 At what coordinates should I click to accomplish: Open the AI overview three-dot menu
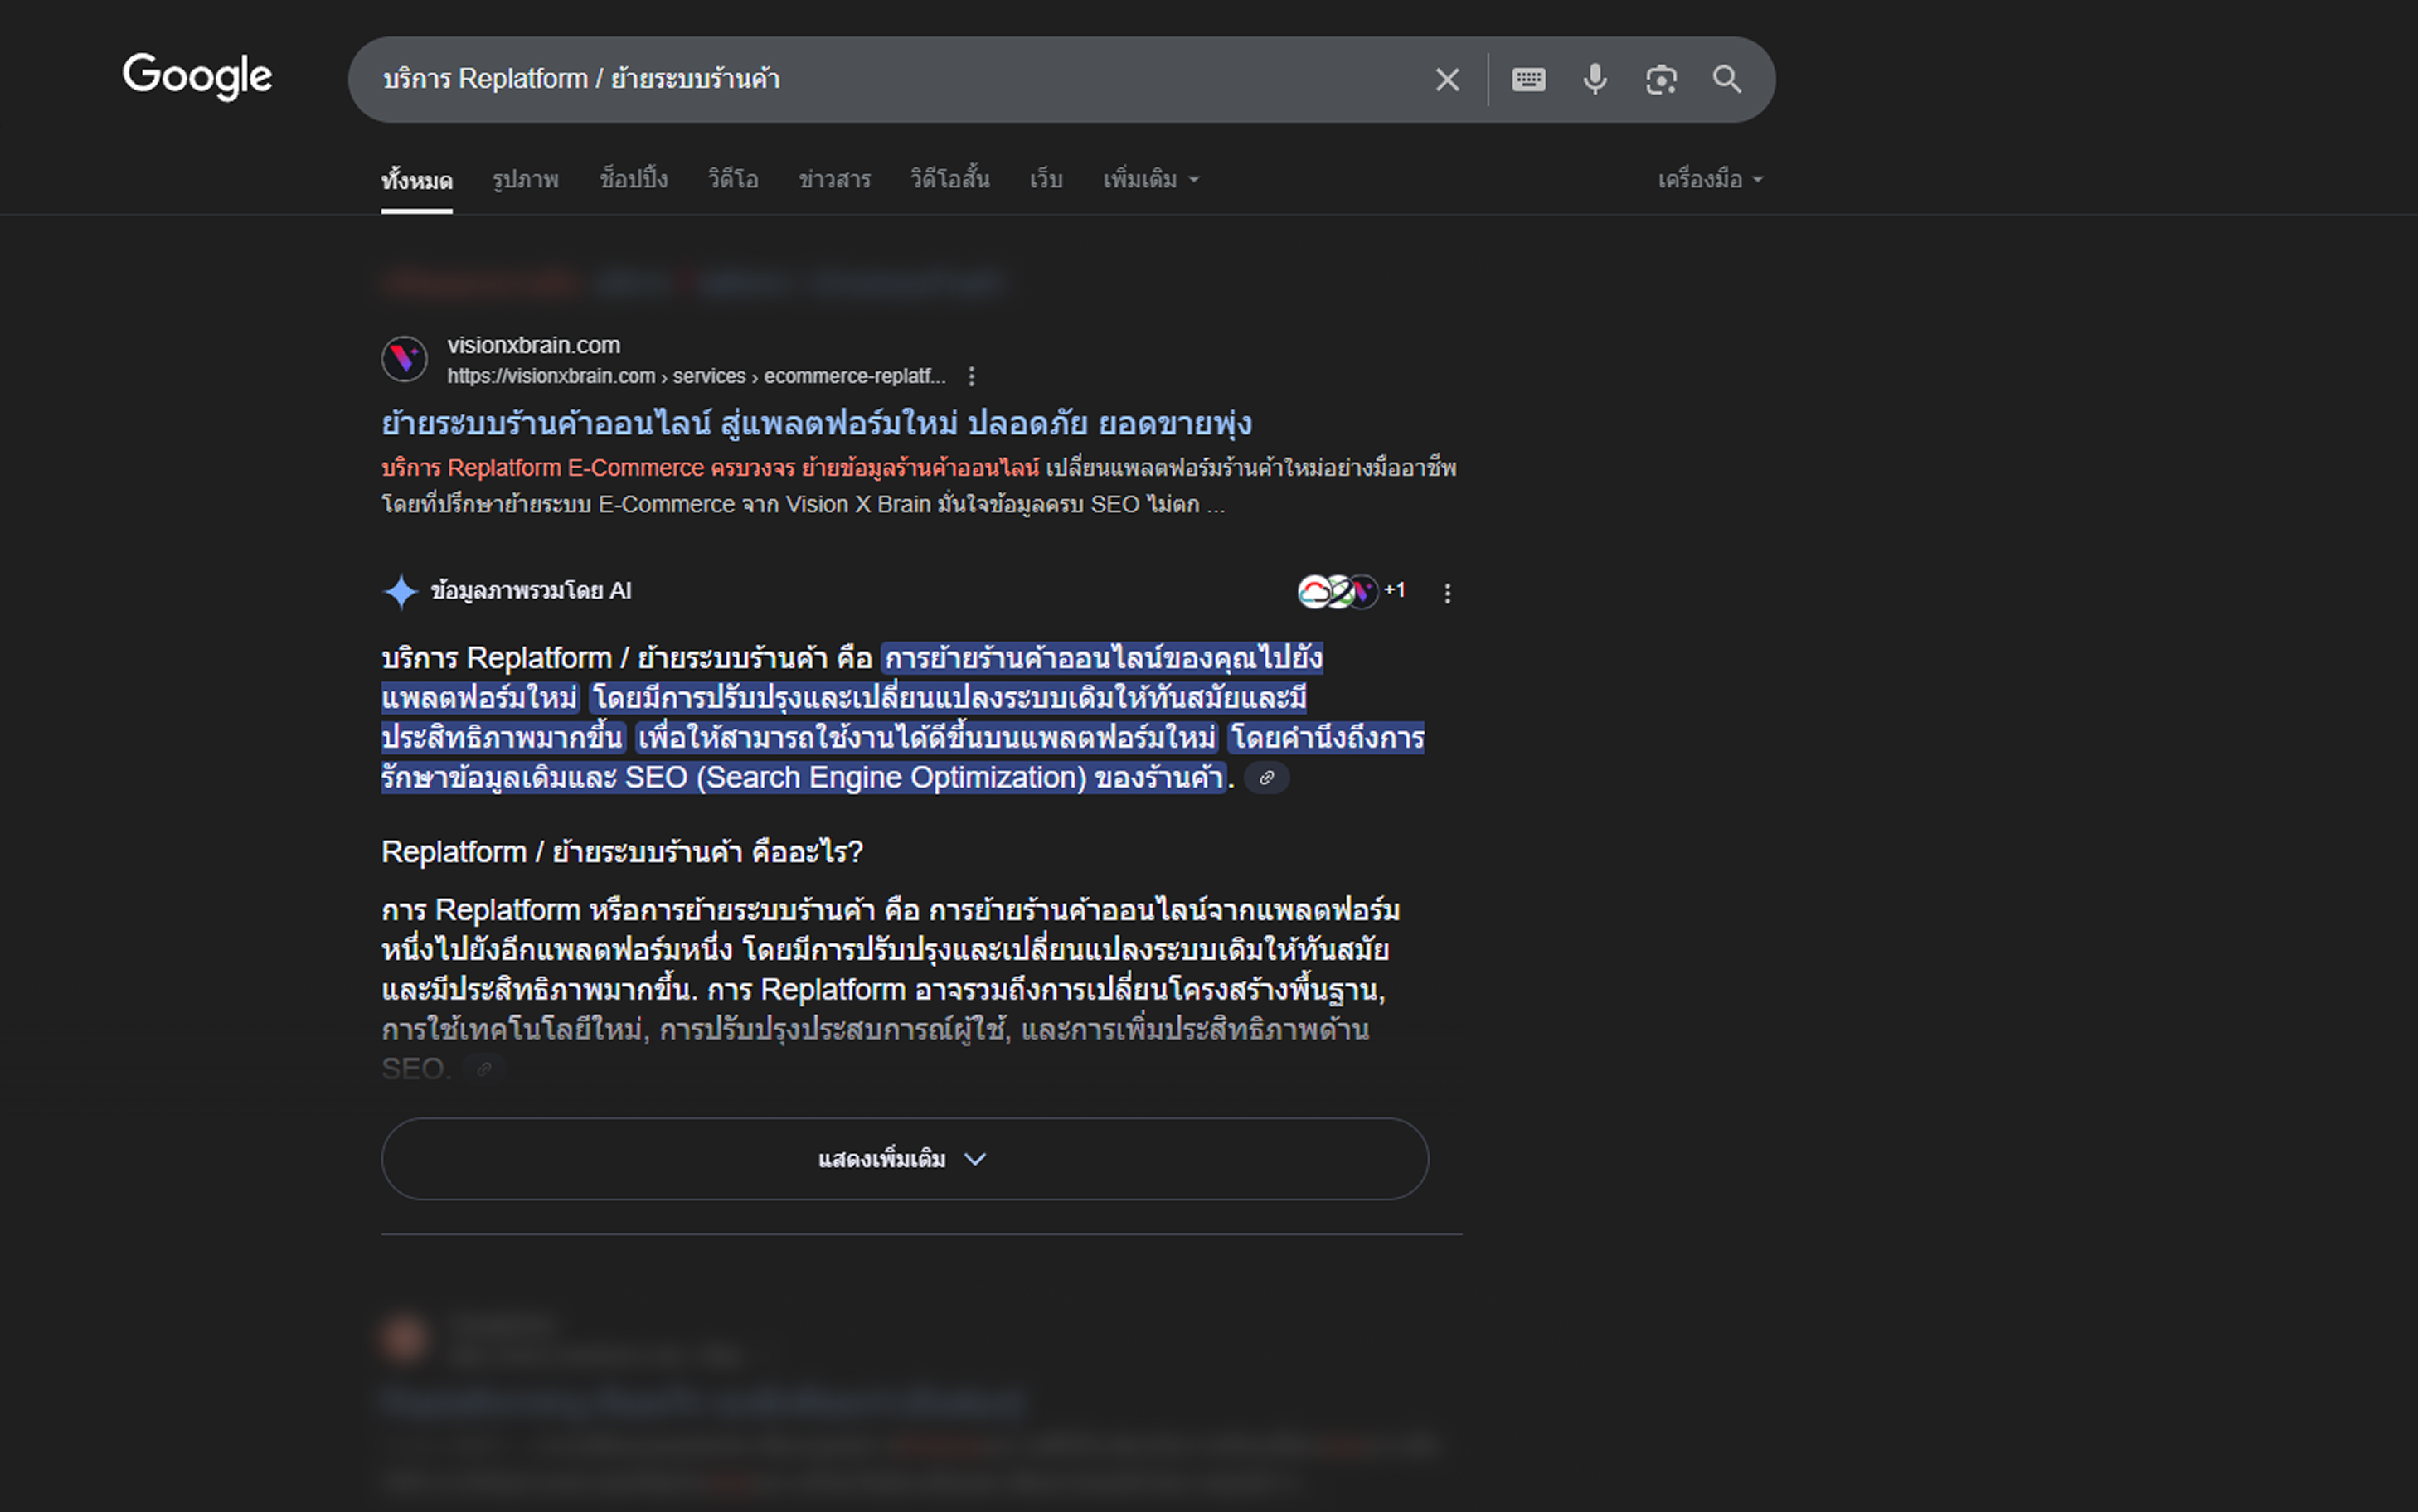[x=1447, y=593]
